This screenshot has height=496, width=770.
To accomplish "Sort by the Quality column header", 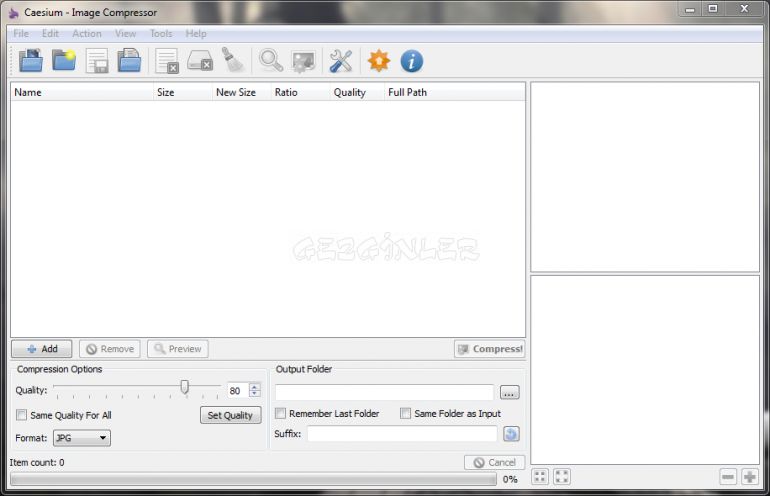I will pyautogui.click(x=357, y=92).
